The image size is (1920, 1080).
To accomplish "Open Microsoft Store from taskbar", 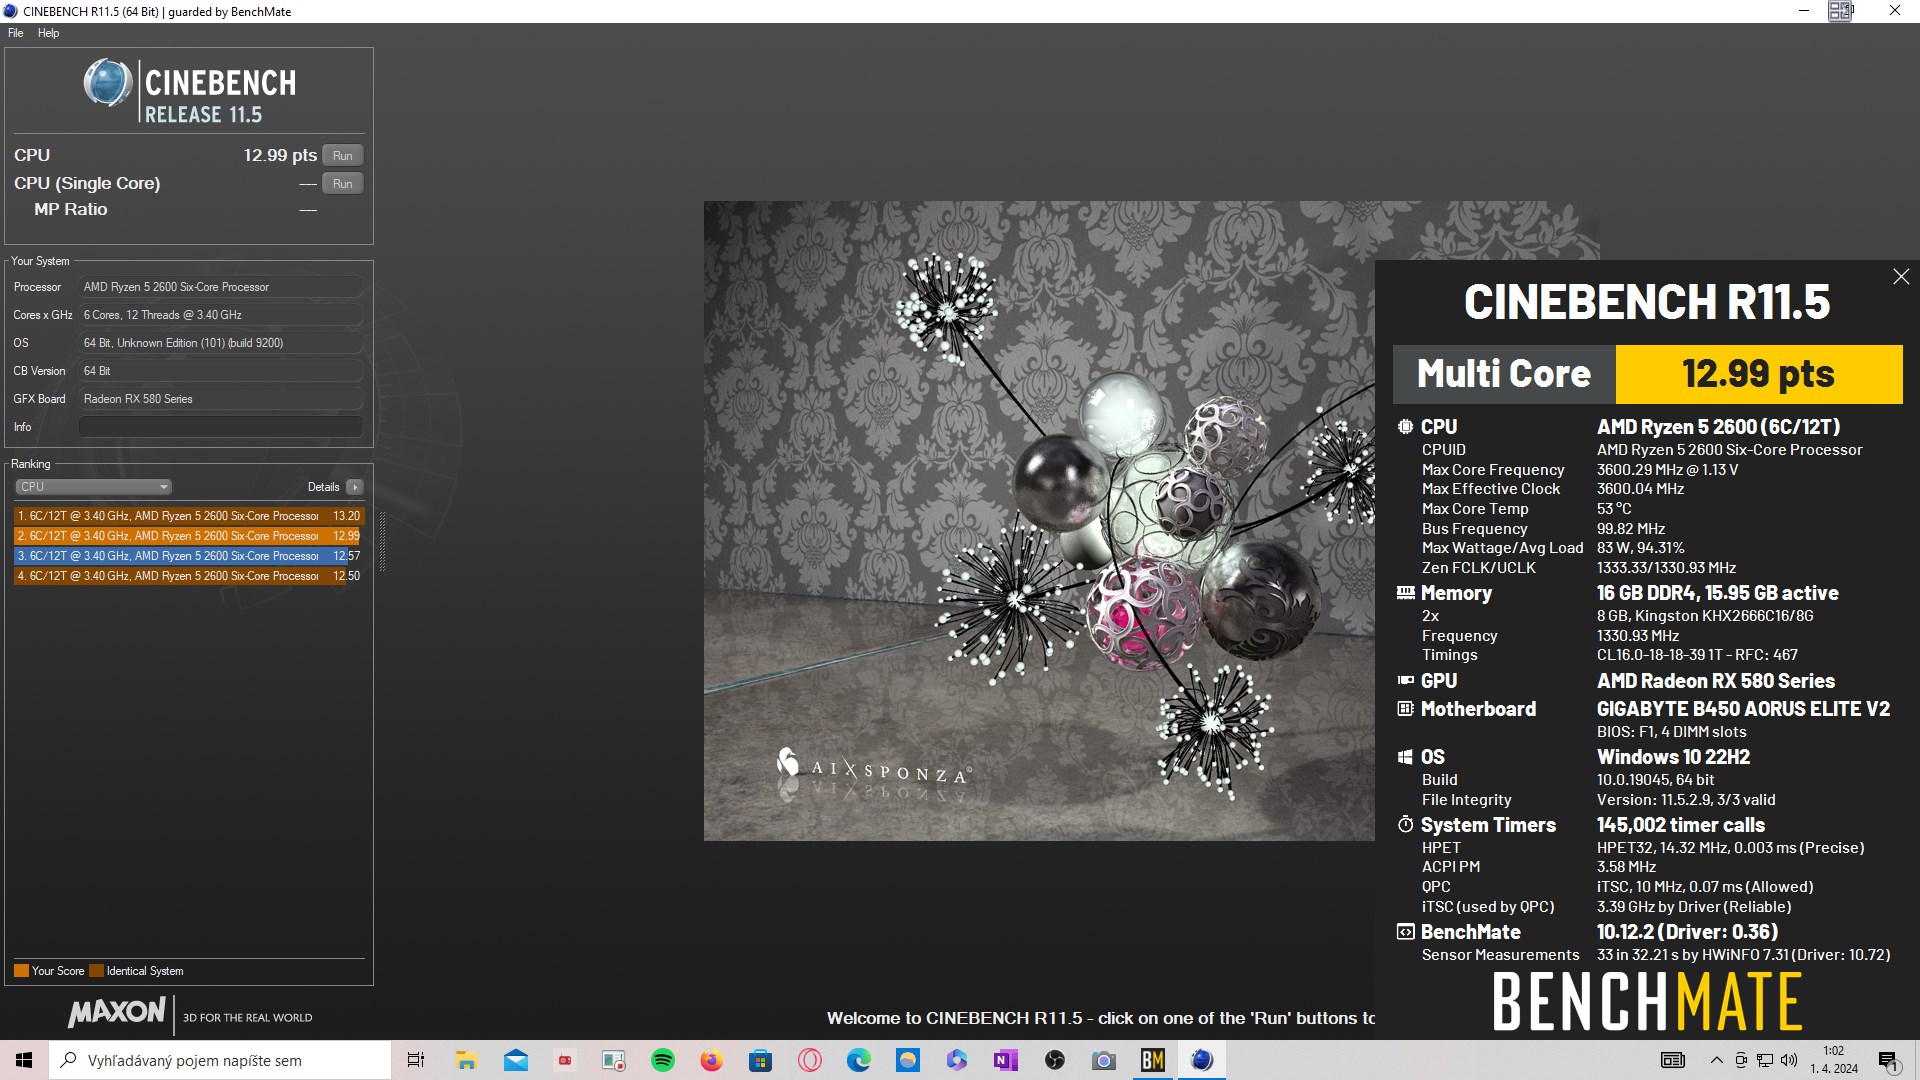I will click(x=761, y=1060).
